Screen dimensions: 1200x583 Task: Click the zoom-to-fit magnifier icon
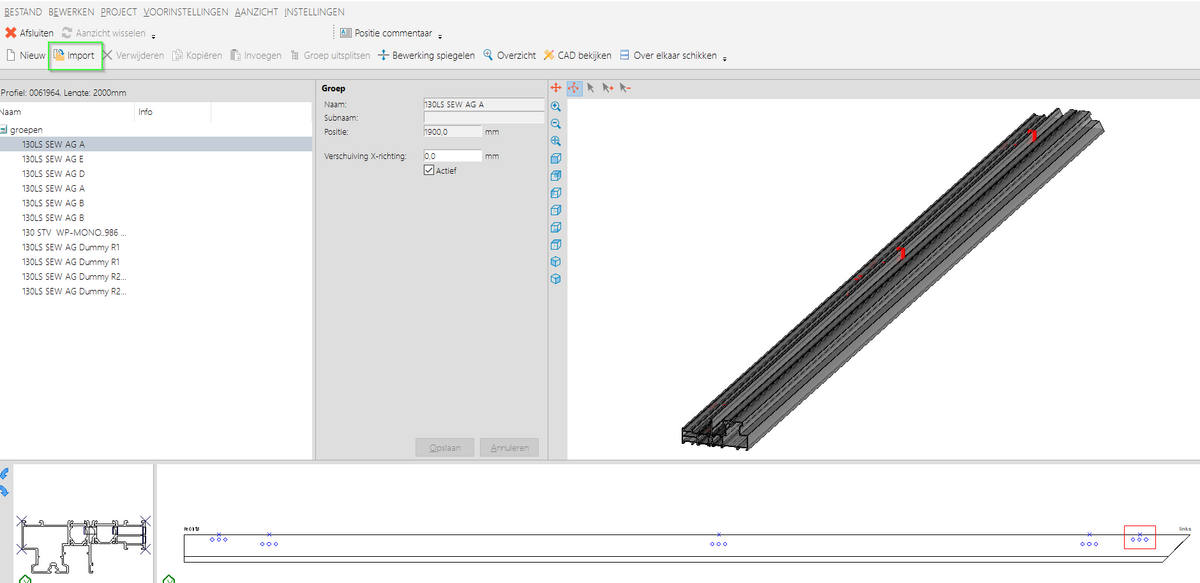click(x=556, y=141)
